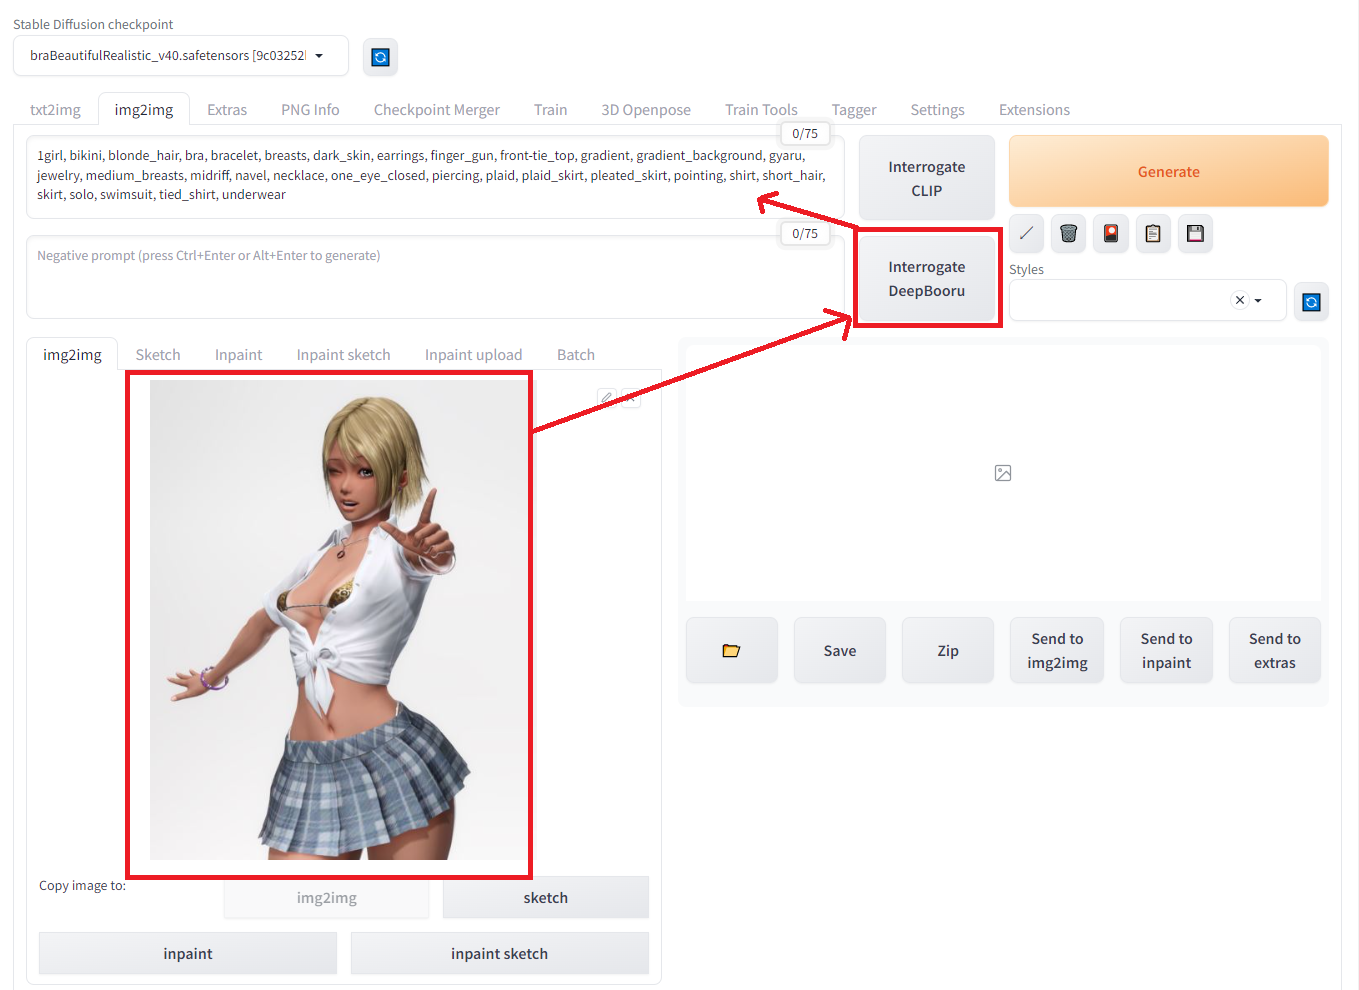
Task: Copy image to inpaint sketch
Action: 500,954
